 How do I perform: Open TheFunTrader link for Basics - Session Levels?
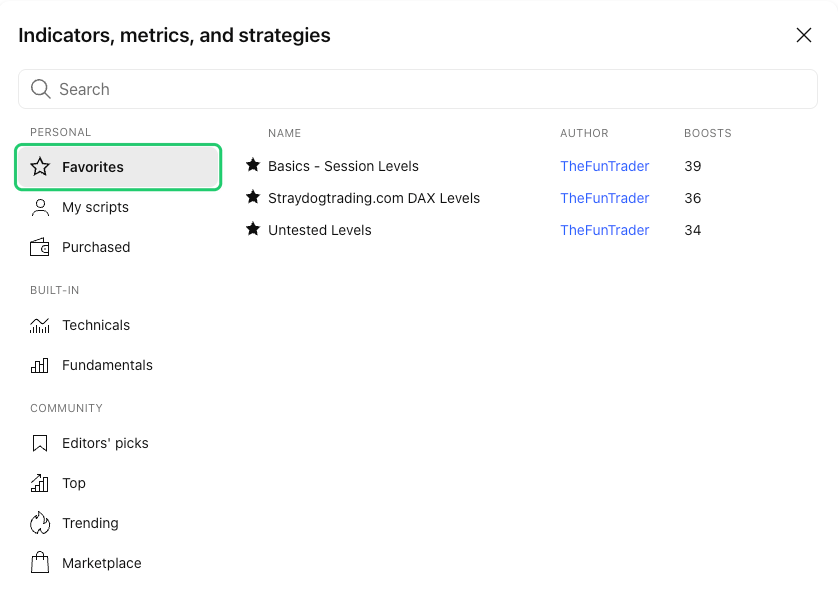point(604,166)
